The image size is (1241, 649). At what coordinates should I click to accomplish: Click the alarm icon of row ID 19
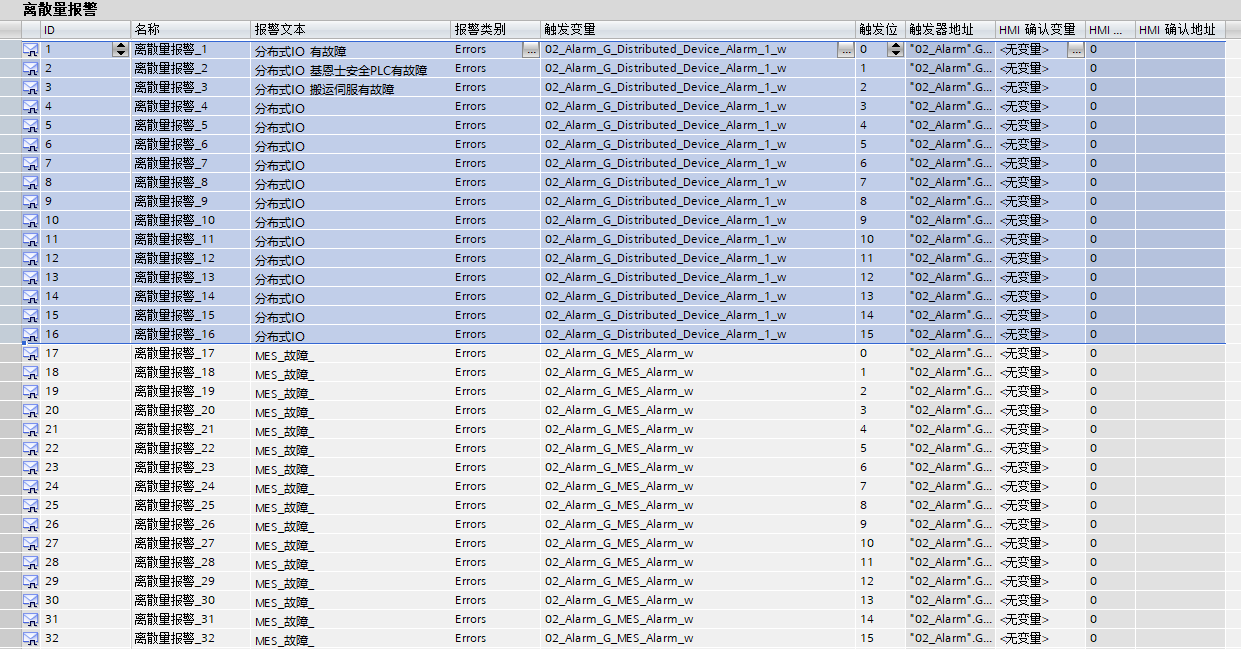pos(30,391)
